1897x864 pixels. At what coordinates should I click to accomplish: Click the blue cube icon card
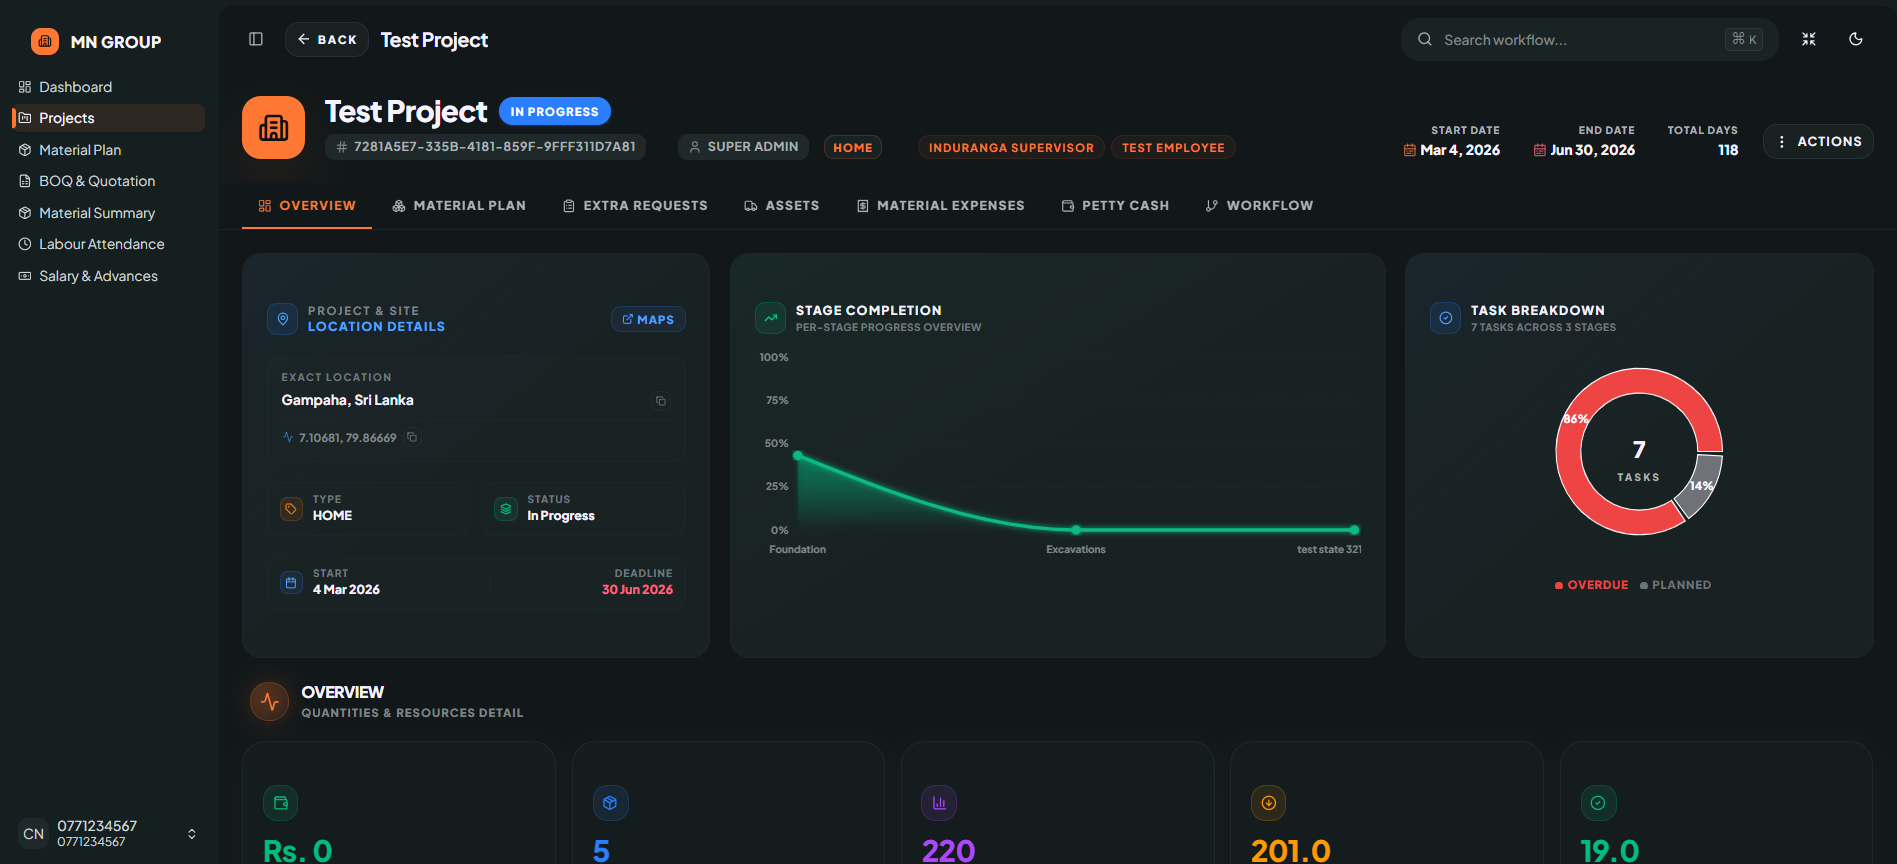(610, 802)
